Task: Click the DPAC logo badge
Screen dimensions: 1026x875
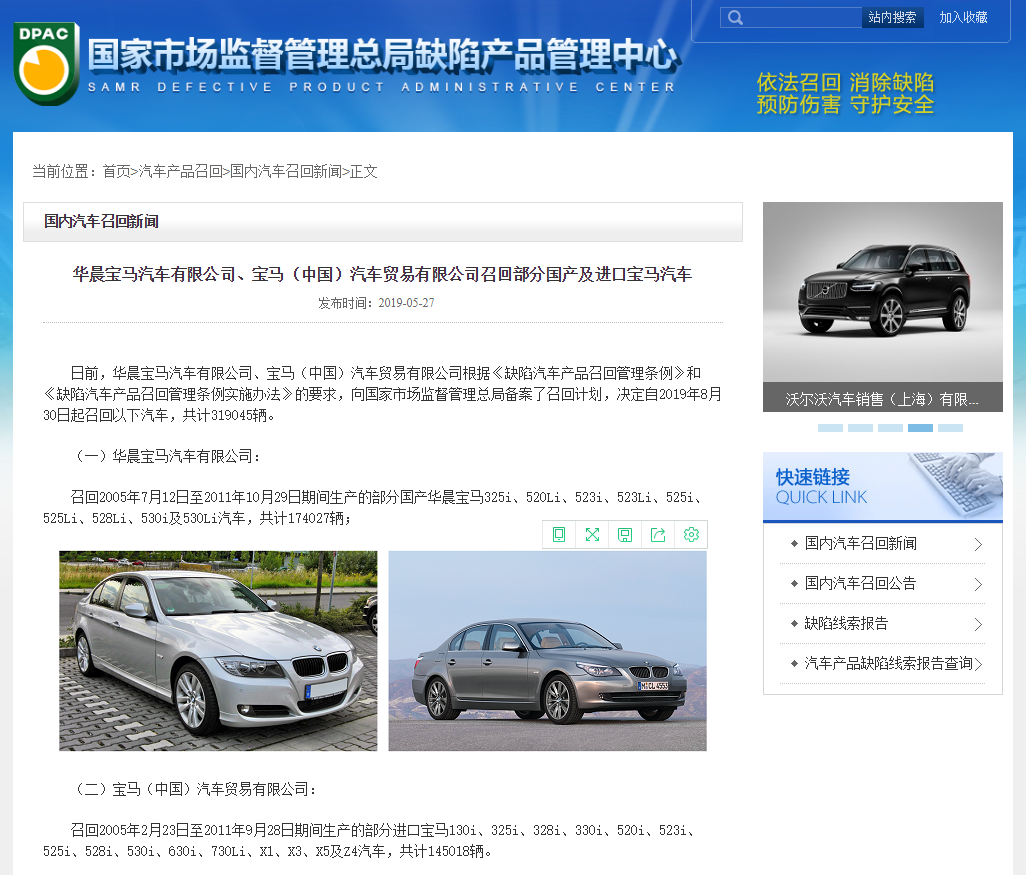Action: 46,63
